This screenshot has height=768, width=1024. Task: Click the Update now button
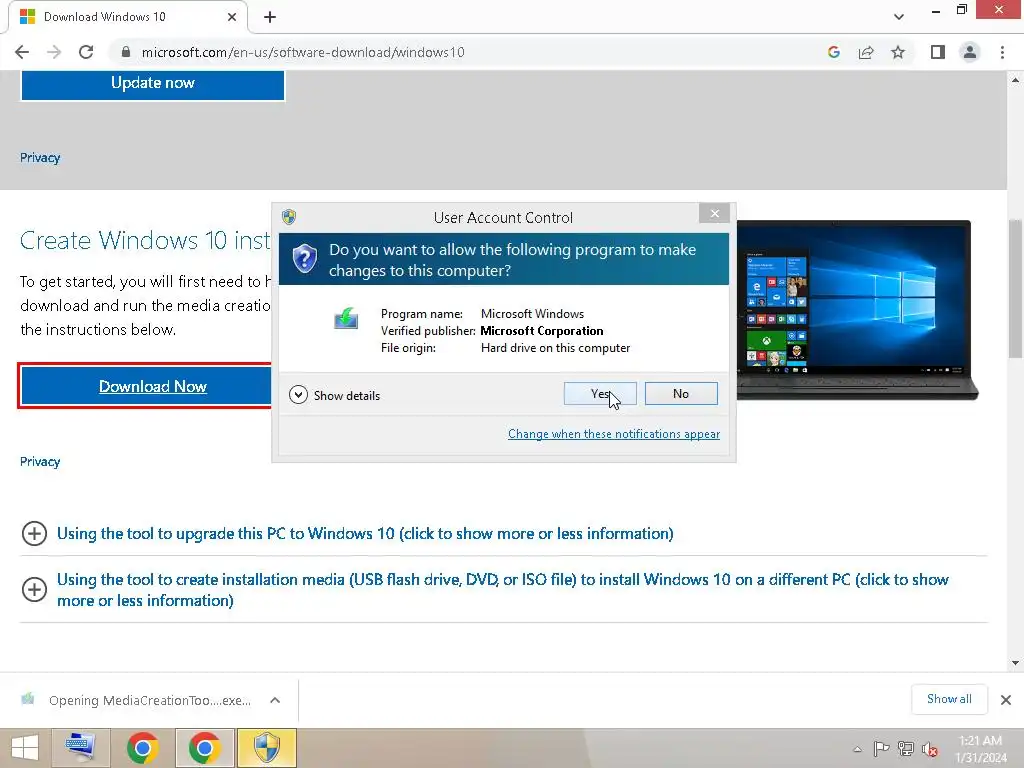pos(153,84)
